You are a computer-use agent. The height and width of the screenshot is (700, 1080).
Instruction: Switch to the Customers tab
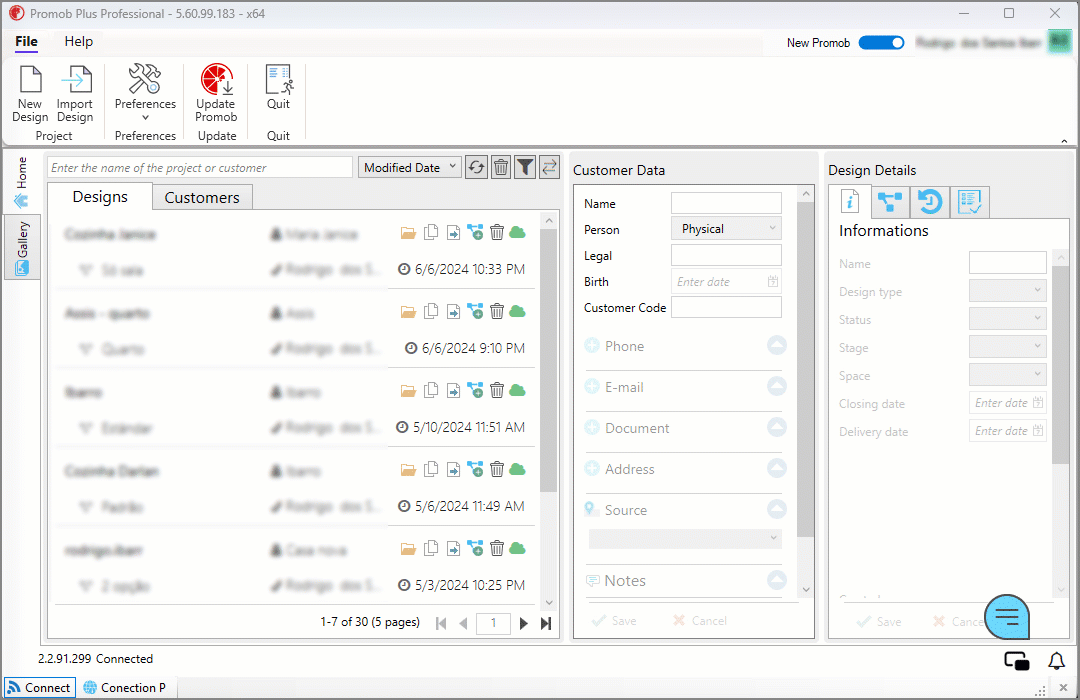(x=202, y=198)
